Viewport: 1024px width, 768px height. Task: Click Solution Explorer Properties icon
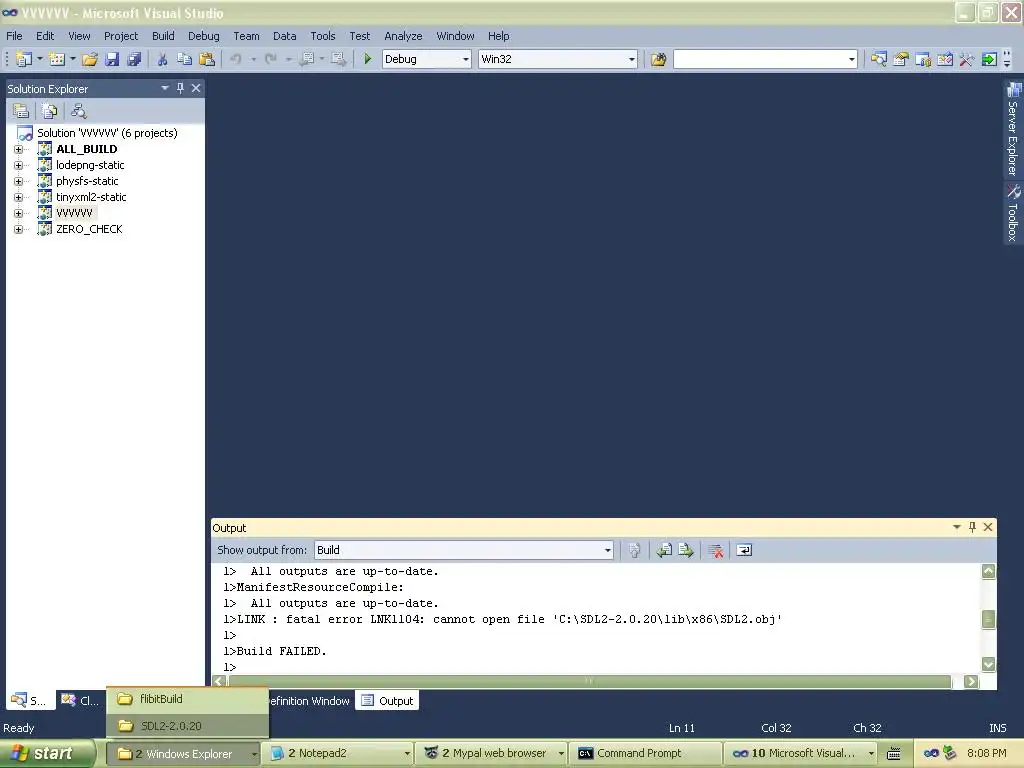tap(21, 111)
